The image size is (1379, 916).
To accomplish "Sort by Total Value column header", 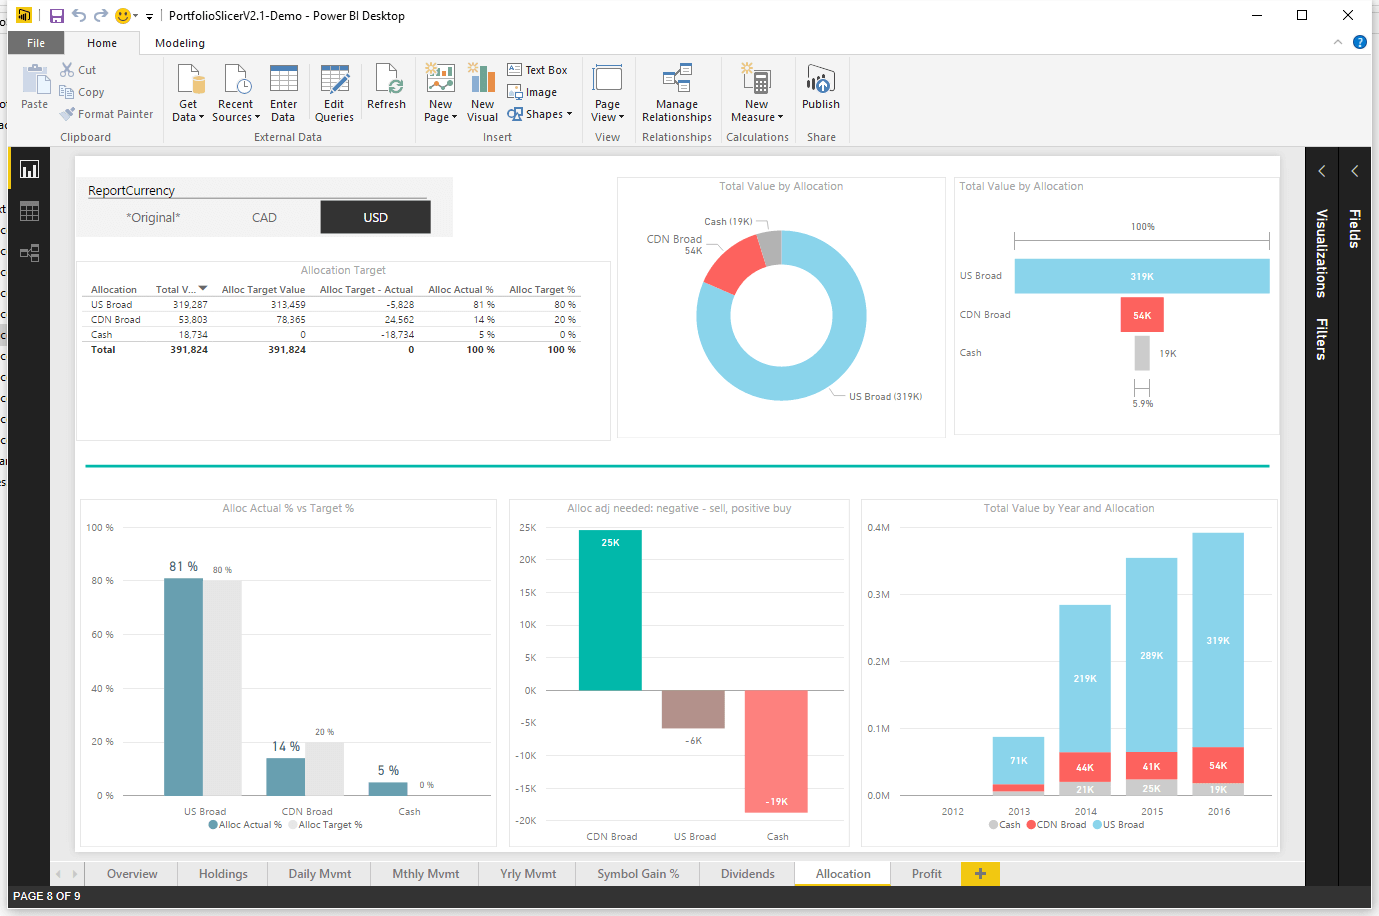I will [176, 290].
